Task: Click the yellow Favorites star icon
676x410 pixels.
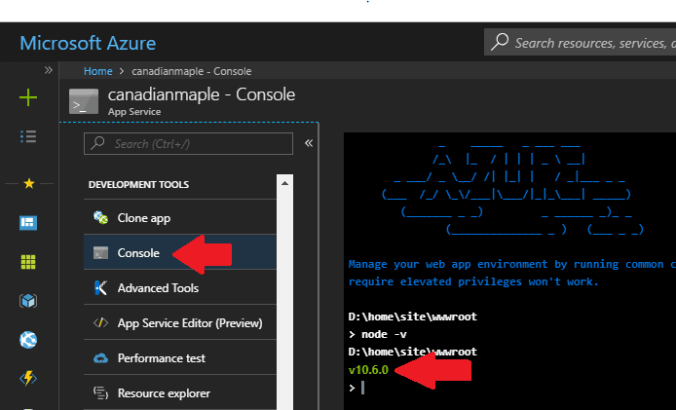Action: pyautogui.click(x=29, y=183)
